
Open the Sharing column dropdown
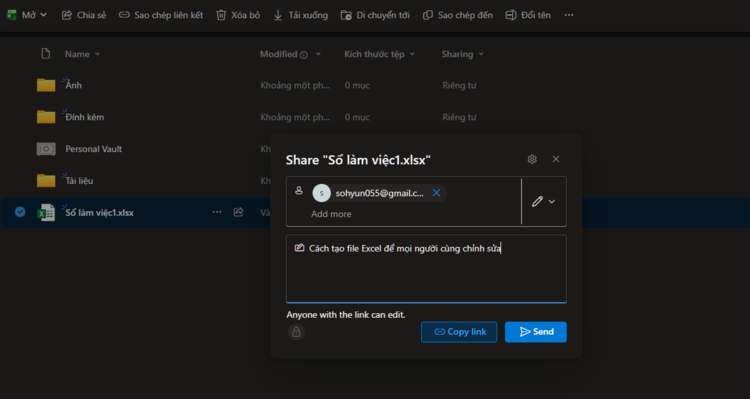pyautogui.click(x=463, y=54)
